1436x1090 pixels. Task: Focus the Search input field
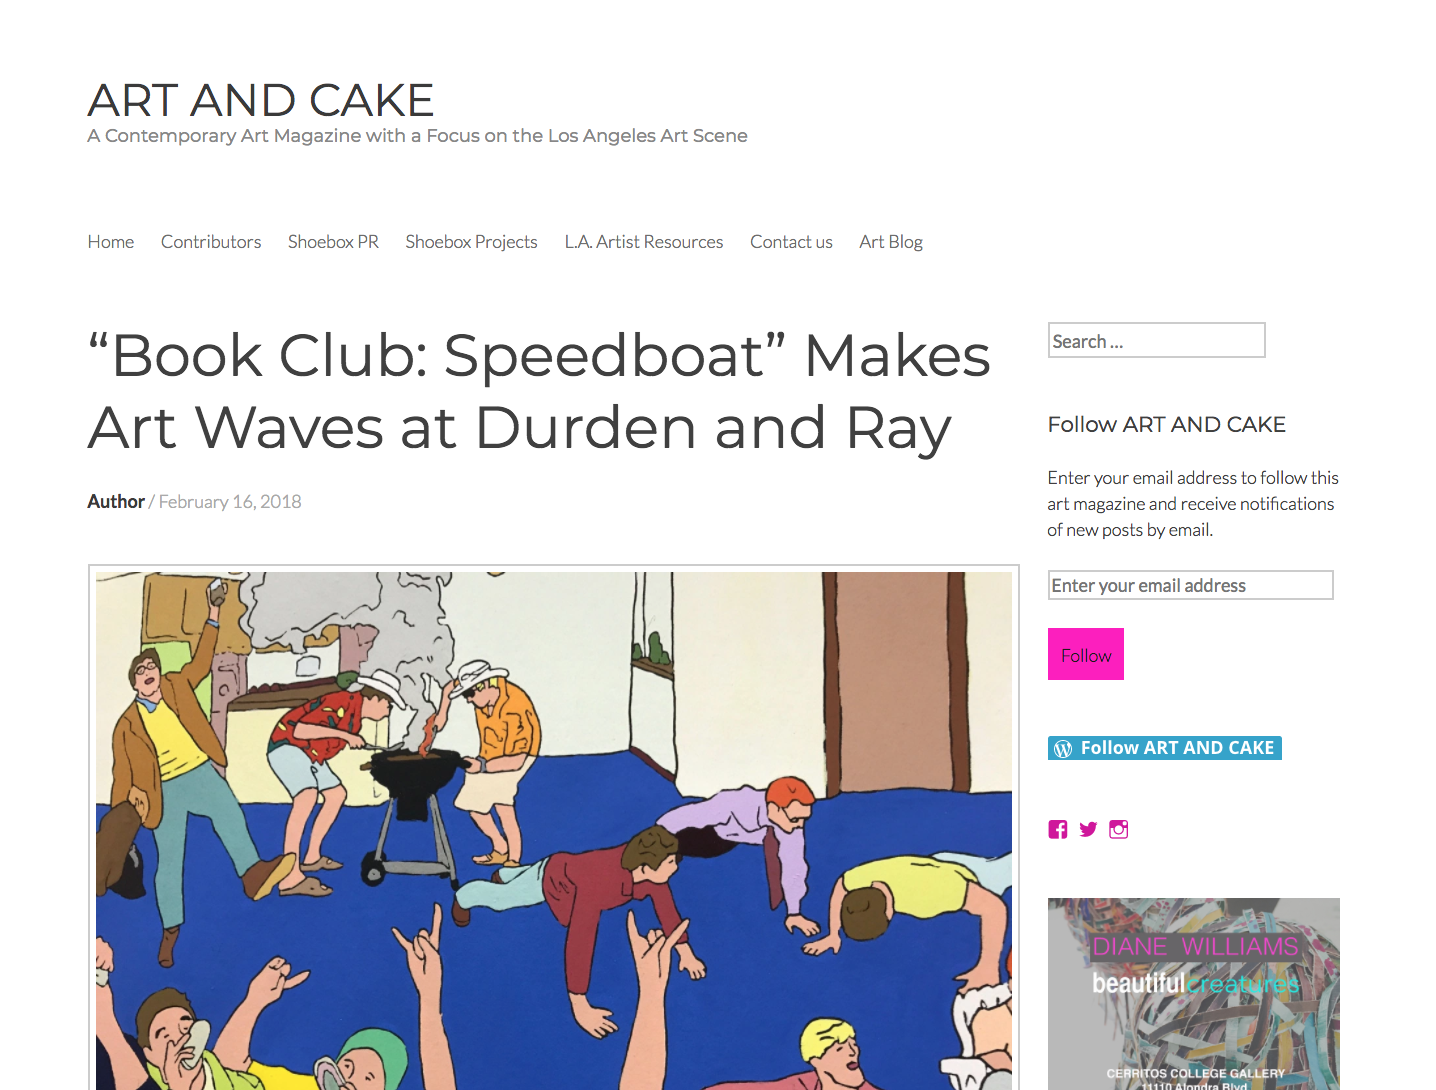[x=1157, y=340]
